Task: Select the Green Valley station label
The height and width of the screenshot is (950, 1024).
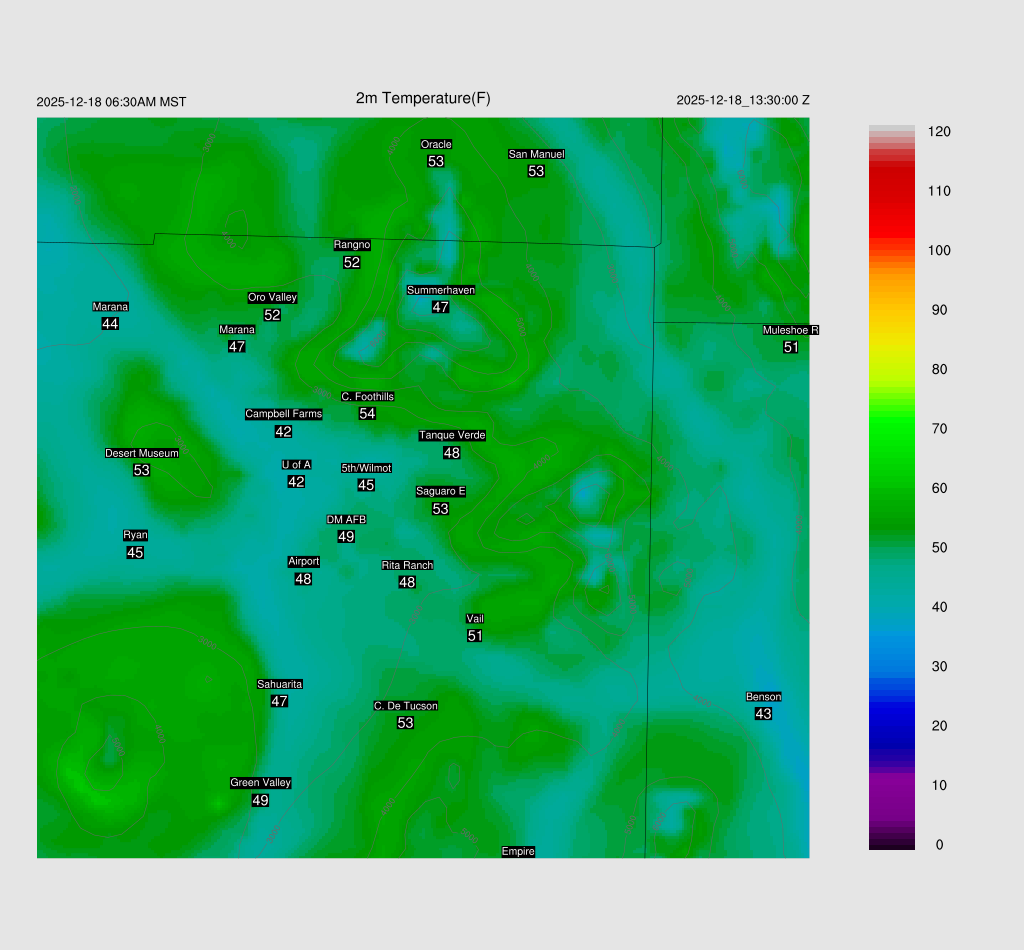Action: 260,783
